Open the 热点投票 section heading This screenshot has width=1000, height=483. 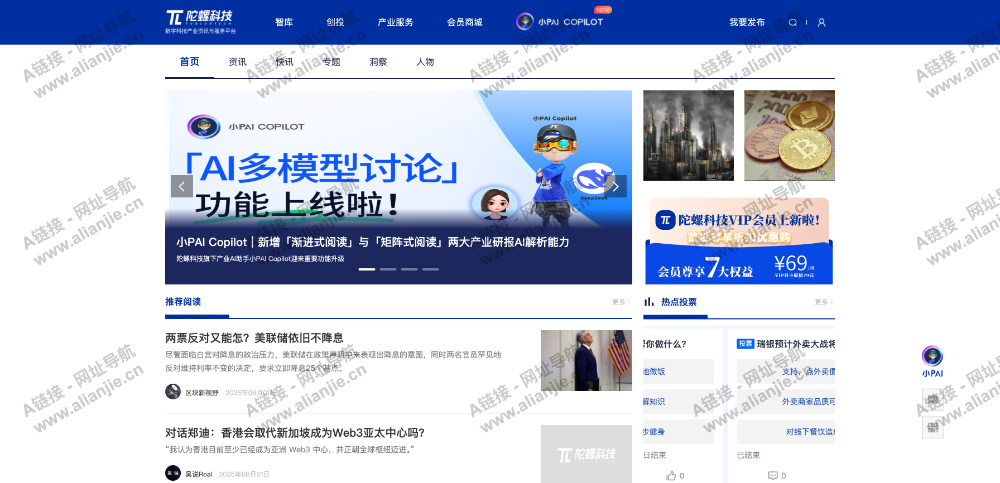(x=679, y=302)
